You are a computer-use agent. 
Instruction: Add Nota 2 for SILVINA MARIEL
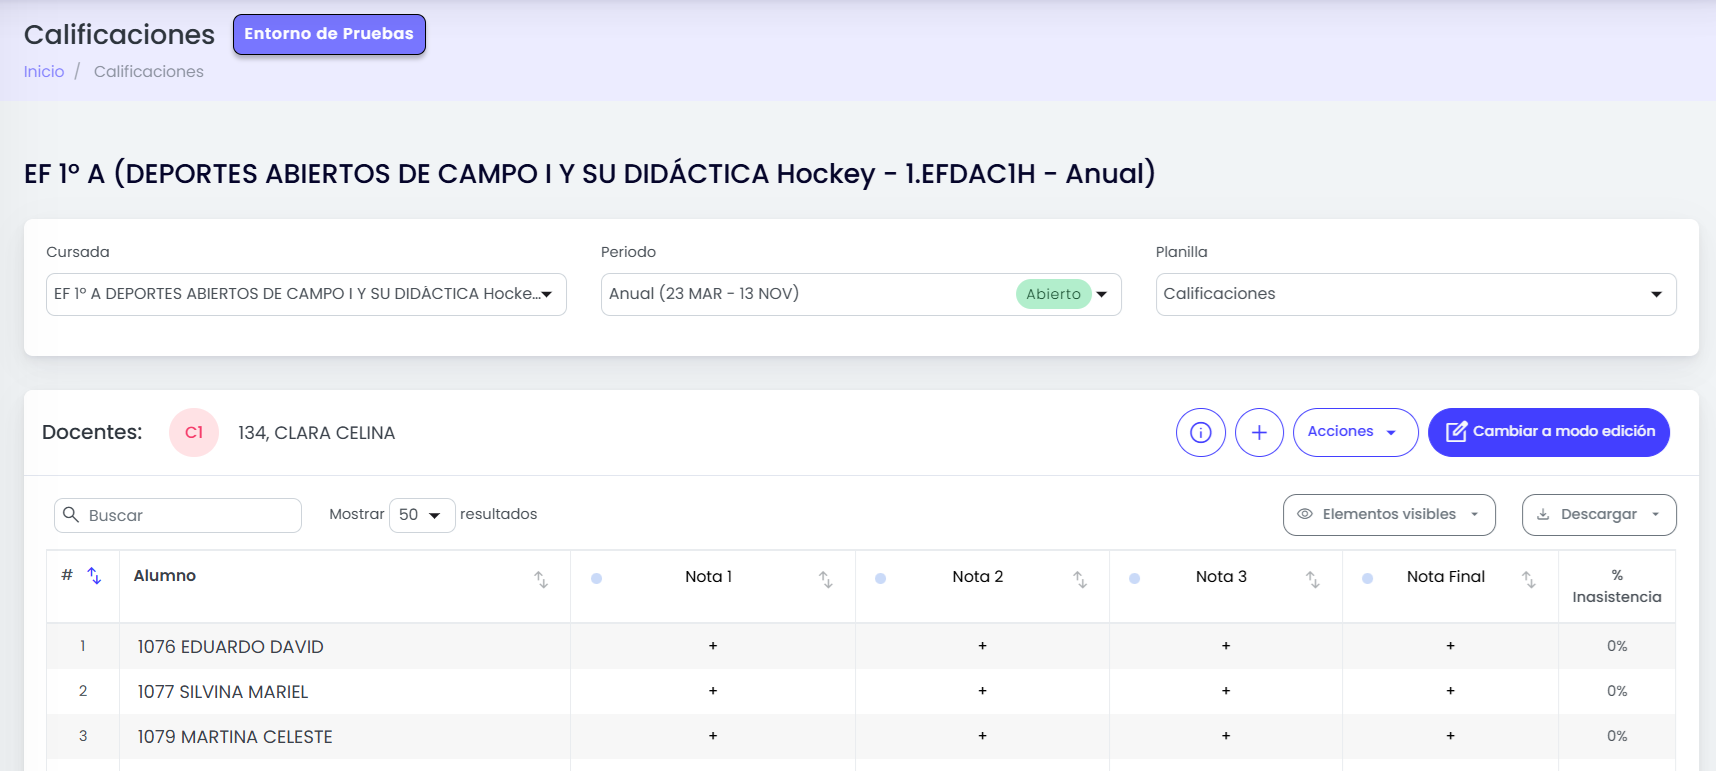click(982, 691)
